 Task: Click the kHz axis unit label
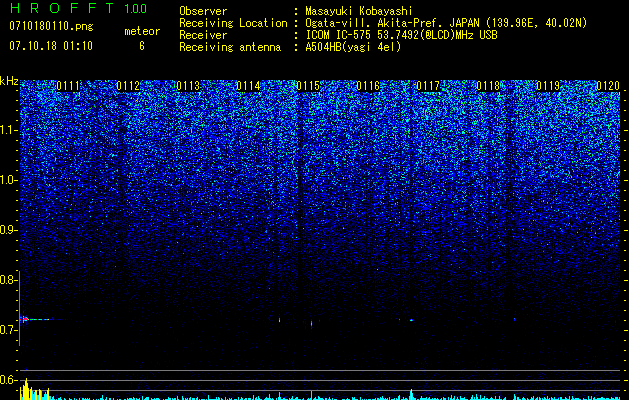(9, 82)
